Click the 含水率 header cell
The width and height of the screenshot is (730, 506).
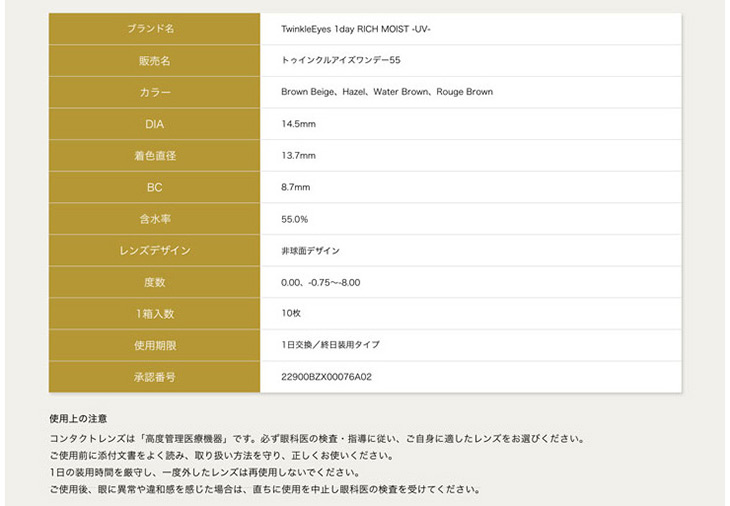point(154,219)
